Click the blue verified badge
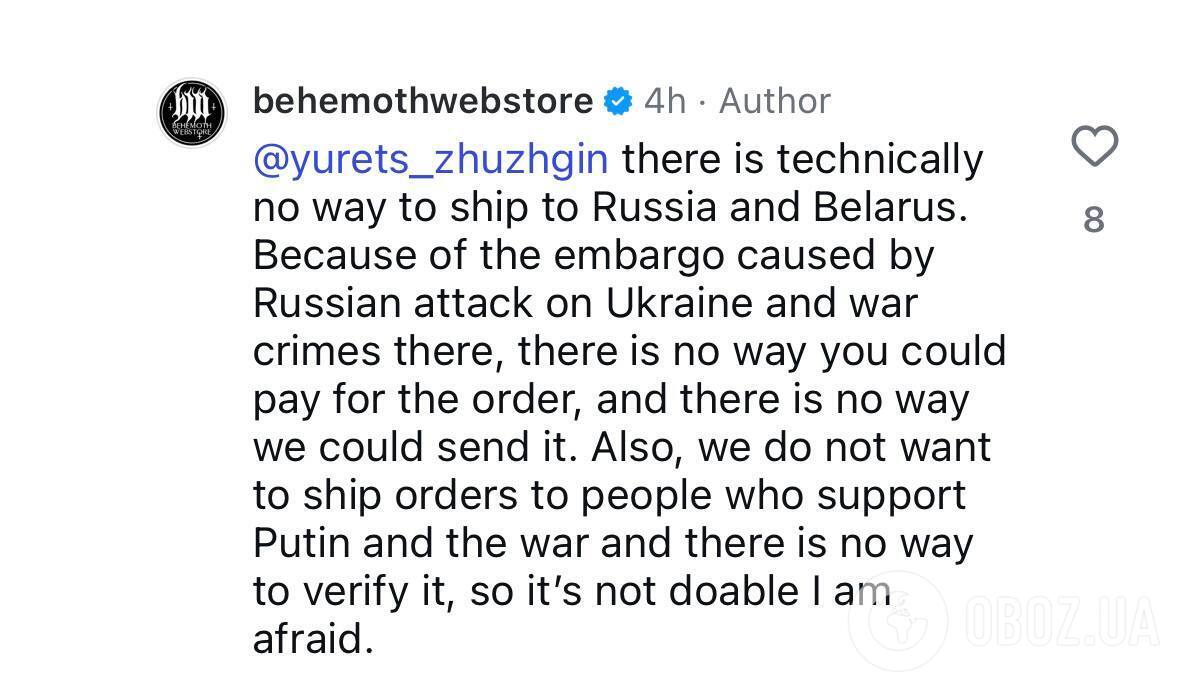The width and height of the screenshot is (1179, 687). [x=619, y=100]
